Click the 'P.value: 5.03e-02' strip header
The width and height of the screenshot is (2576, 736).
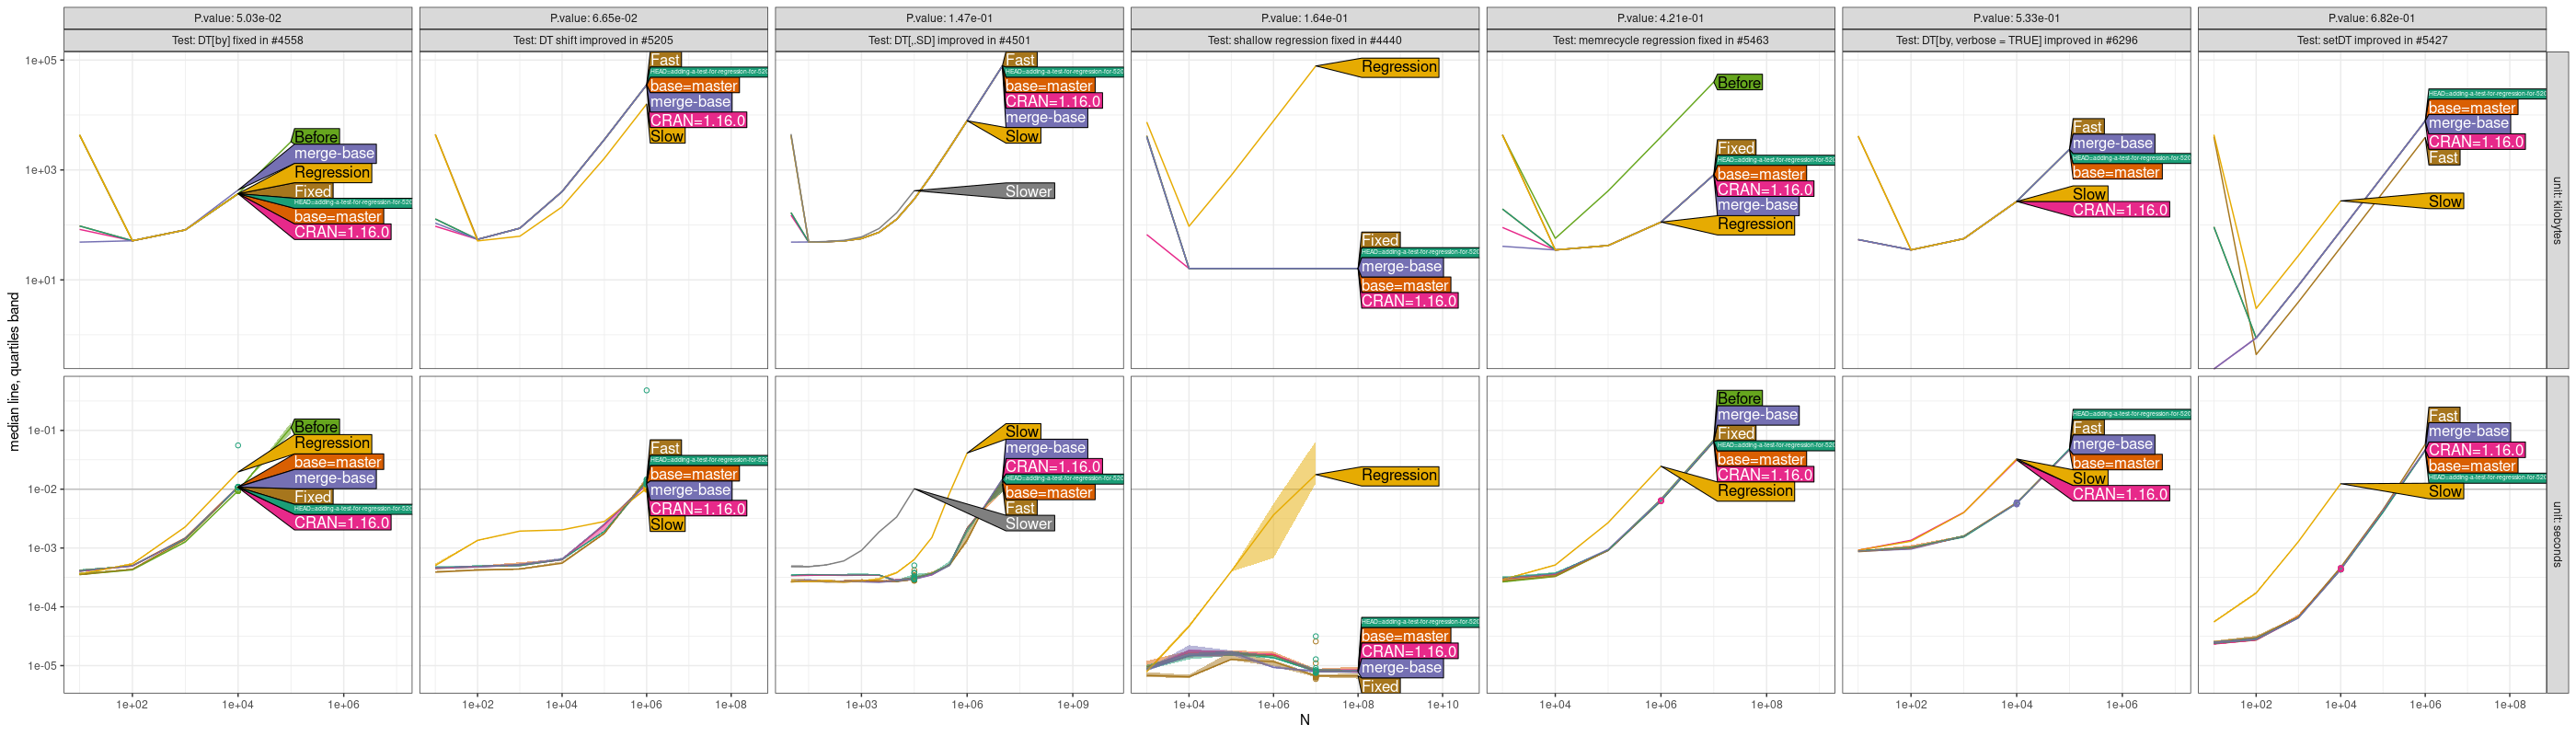[x=238, y=18]
